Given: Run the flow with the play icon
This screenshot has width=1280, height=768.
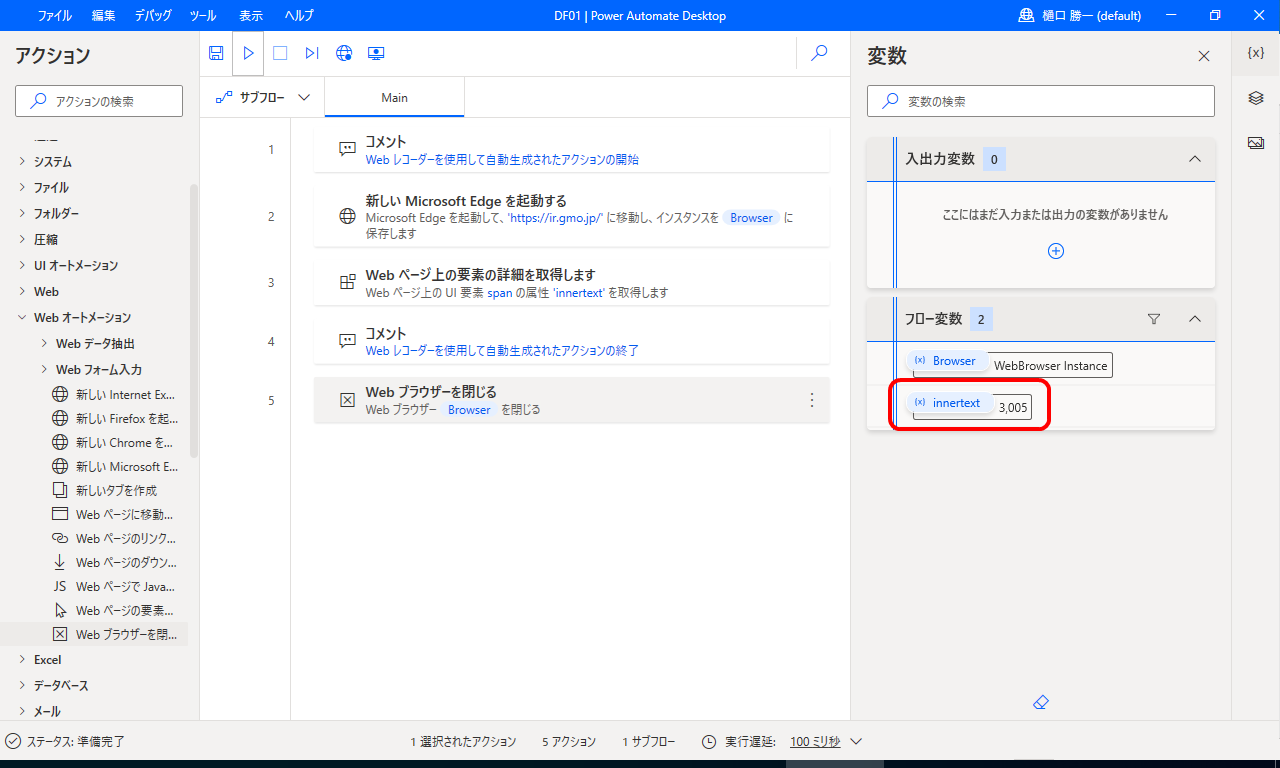Looking at the screenshot, I should 248,53.
